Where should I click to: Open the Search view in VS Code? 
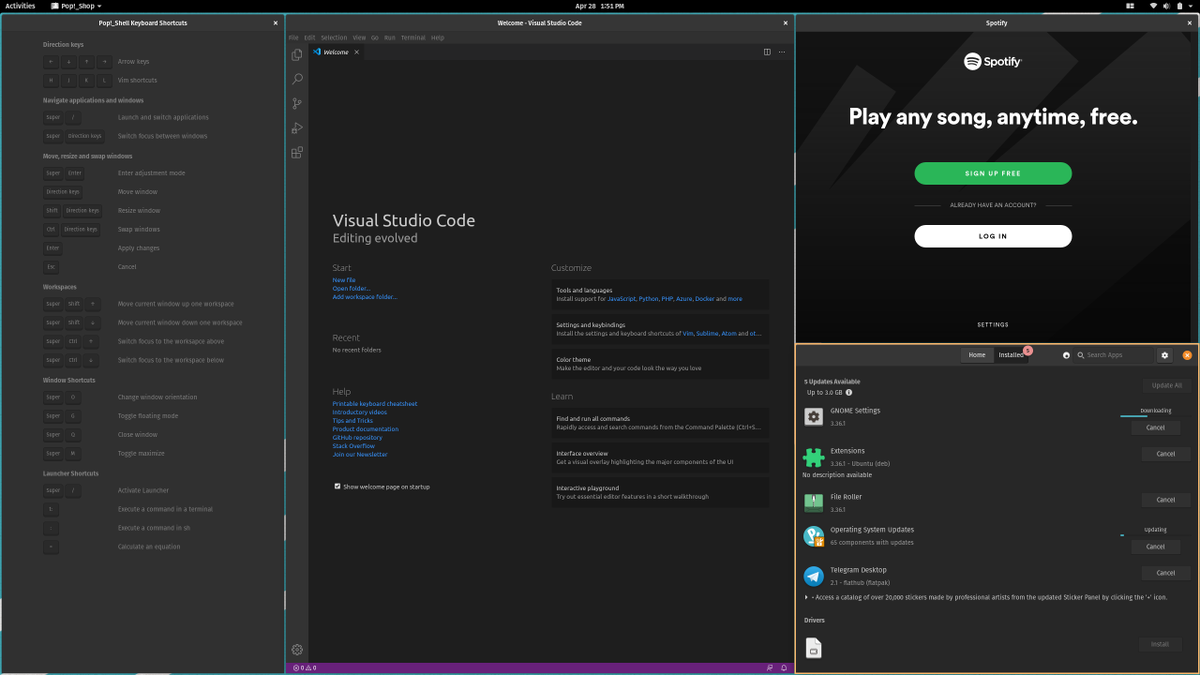click(x=296, y=79)
